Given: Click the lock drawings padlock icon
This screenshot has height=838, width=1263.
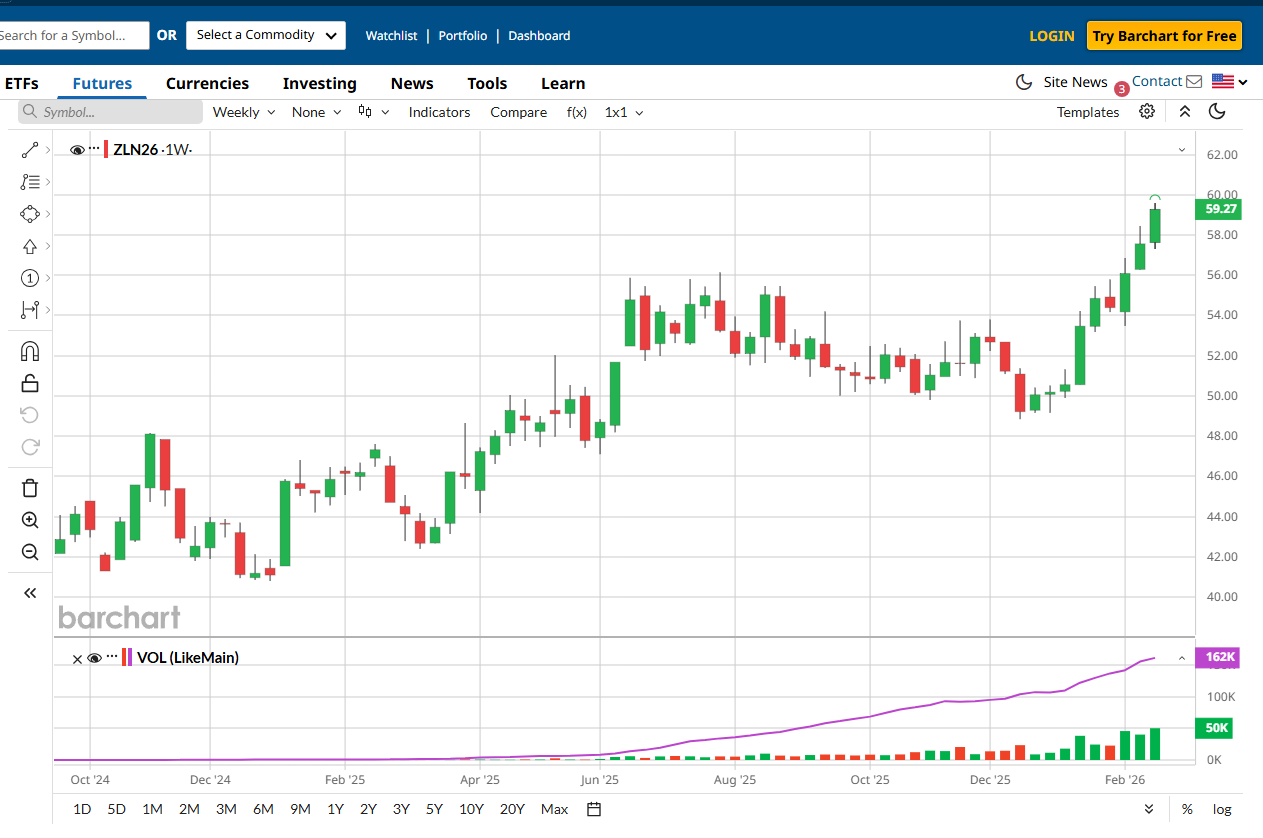Looking at the screenshot, I should point(30,383).
